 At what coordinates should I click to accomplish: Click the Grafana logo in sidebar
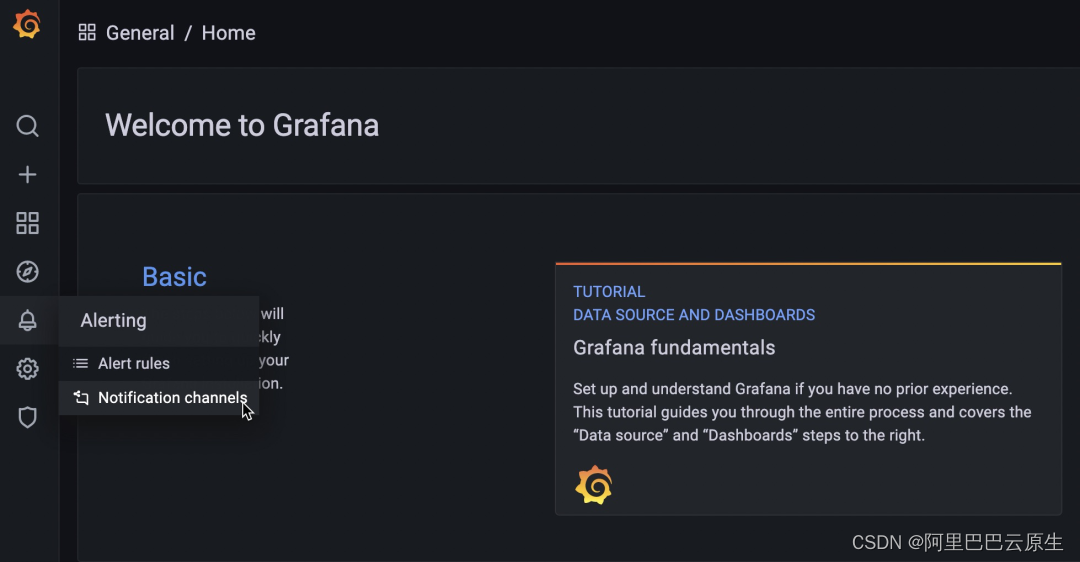[27, 24]
